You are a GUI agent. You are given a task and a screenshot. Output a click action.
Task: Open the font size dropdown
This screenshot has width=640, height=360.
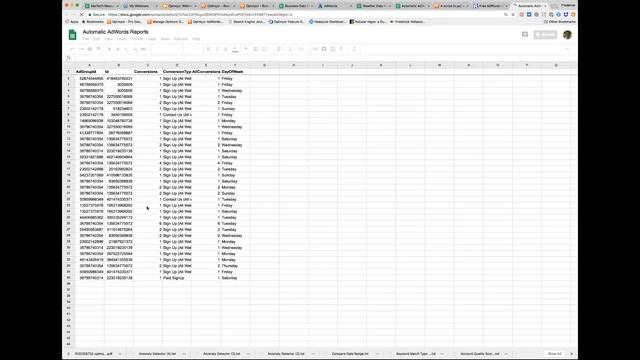(193, 49)
